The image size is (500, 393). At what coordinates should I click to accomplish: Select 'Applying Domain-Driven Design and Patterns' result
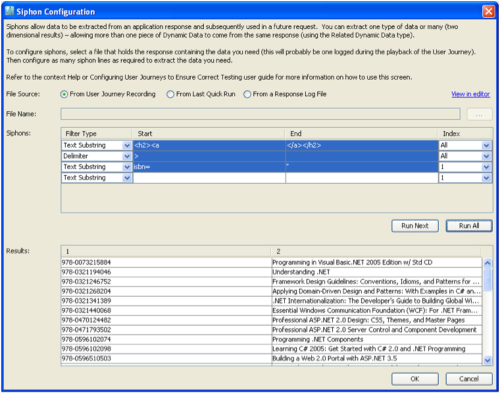(x=377, y=291)
